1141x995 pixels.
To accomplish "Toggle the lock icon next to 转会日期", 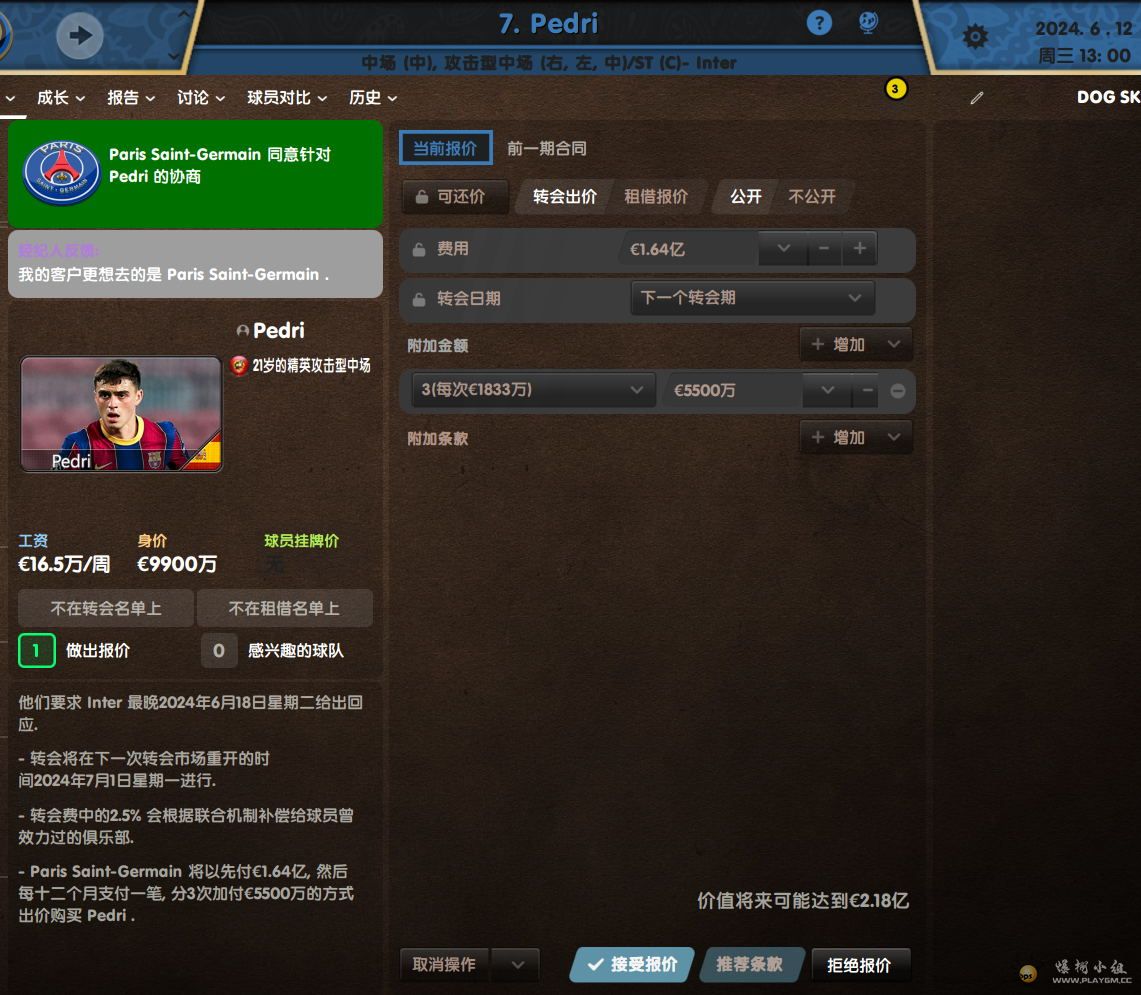I will (x=418, y=299).
